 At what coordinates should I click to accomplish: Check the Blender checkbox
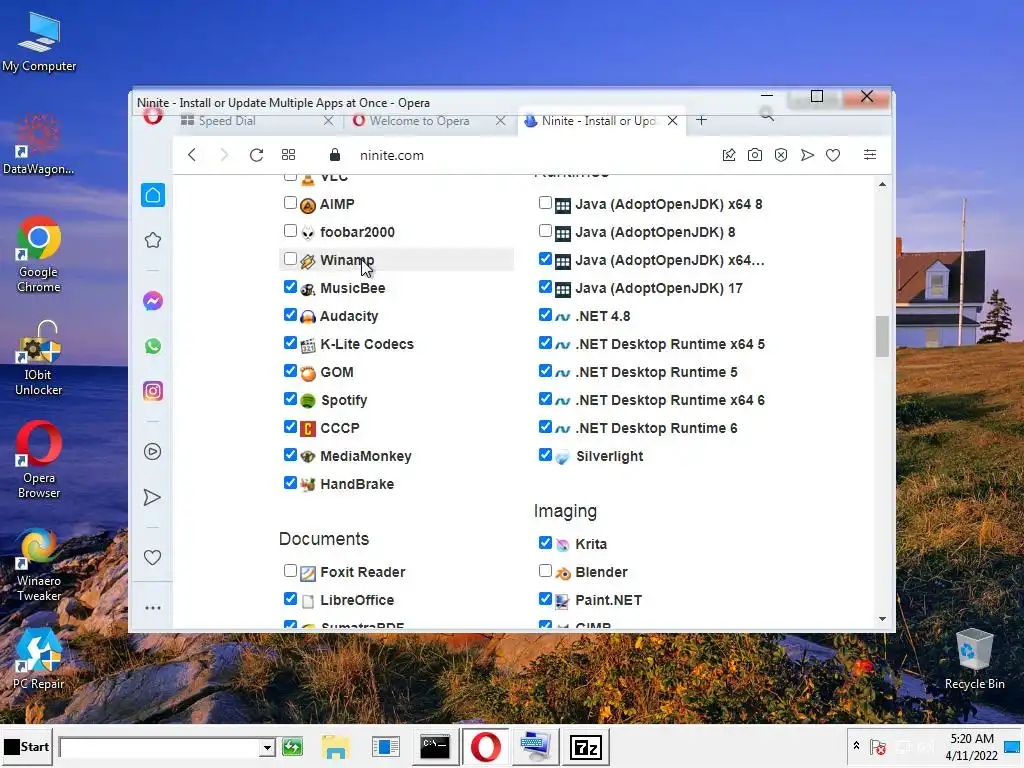pyautogui.click(x=545, y=571)
